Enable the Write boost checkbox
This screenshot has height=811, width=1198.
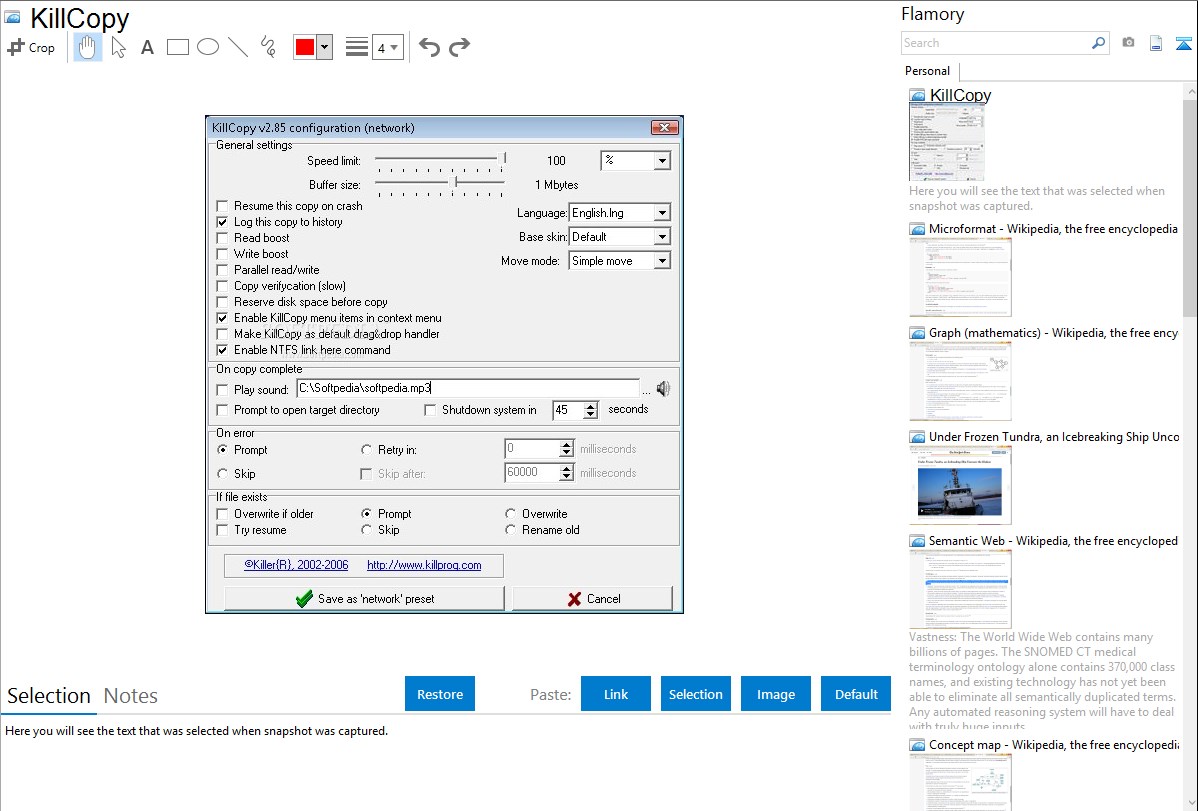click(x=222, y=254)
